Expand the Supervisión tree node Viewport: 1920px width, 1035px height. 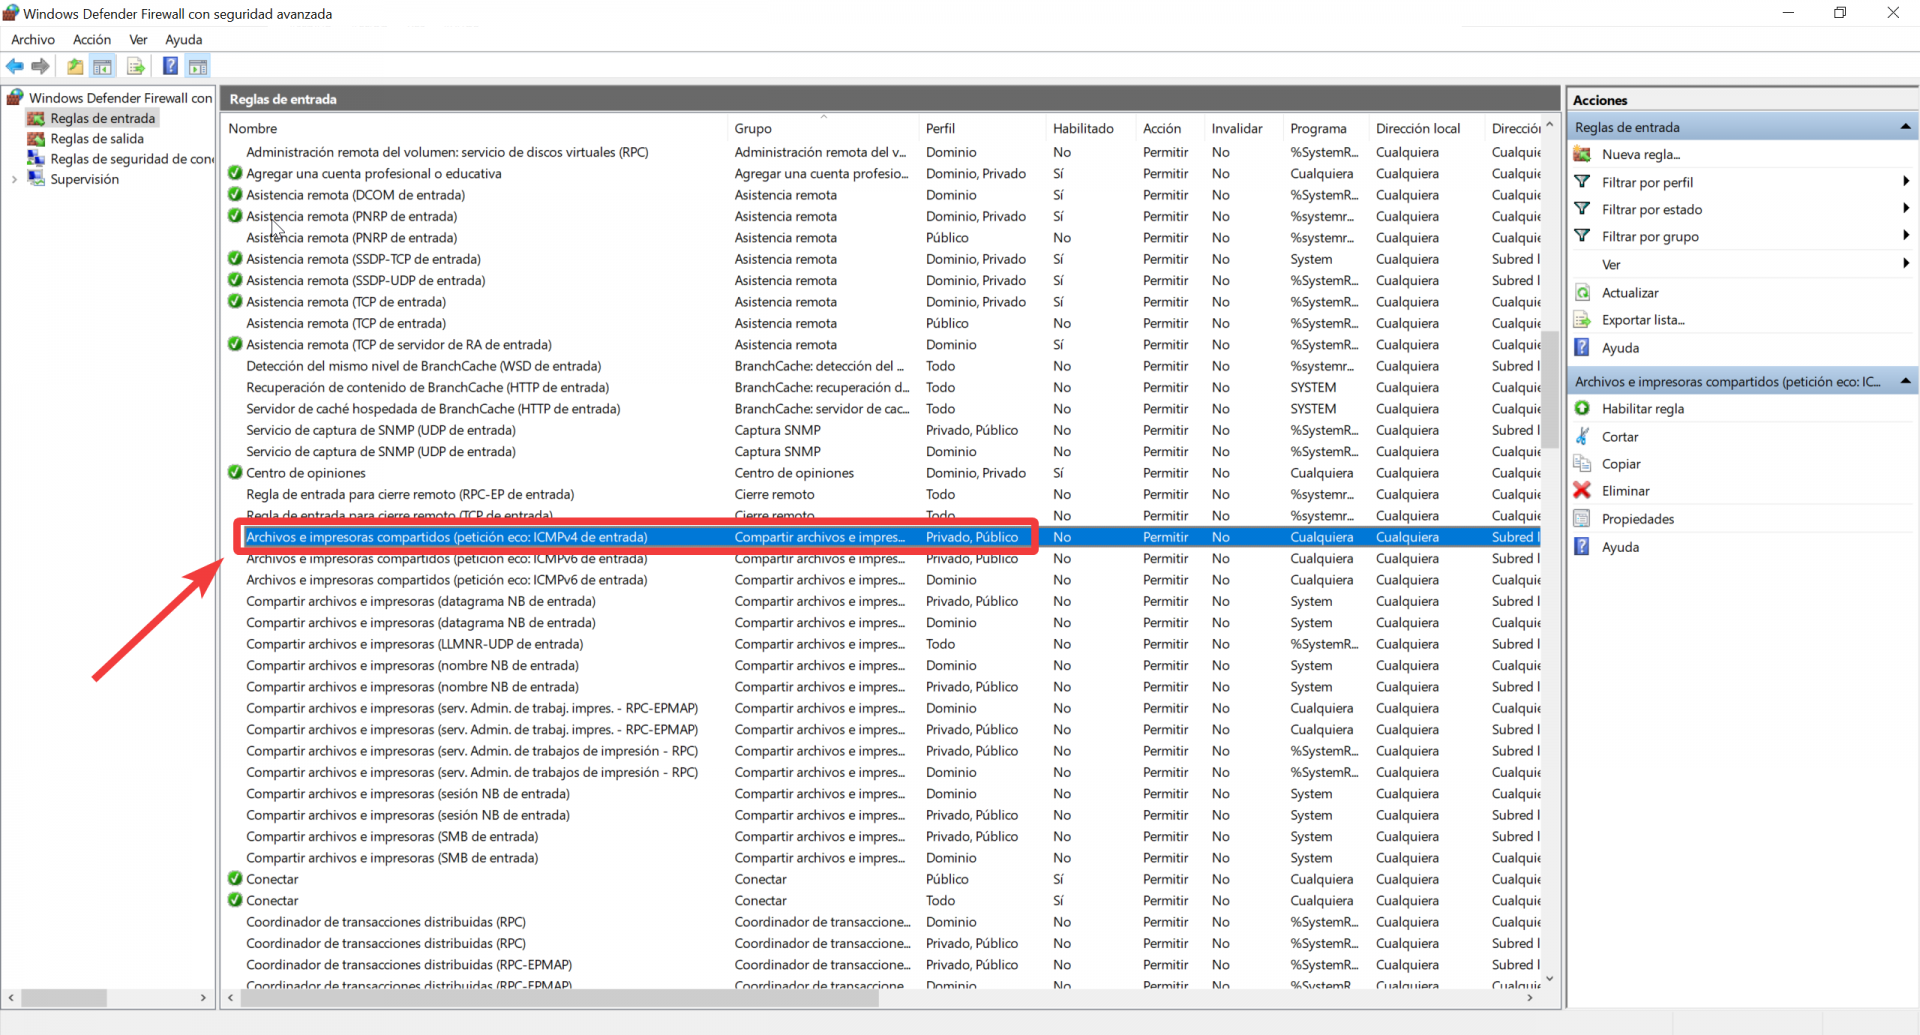pyautogui.click(x=14, y=180)
